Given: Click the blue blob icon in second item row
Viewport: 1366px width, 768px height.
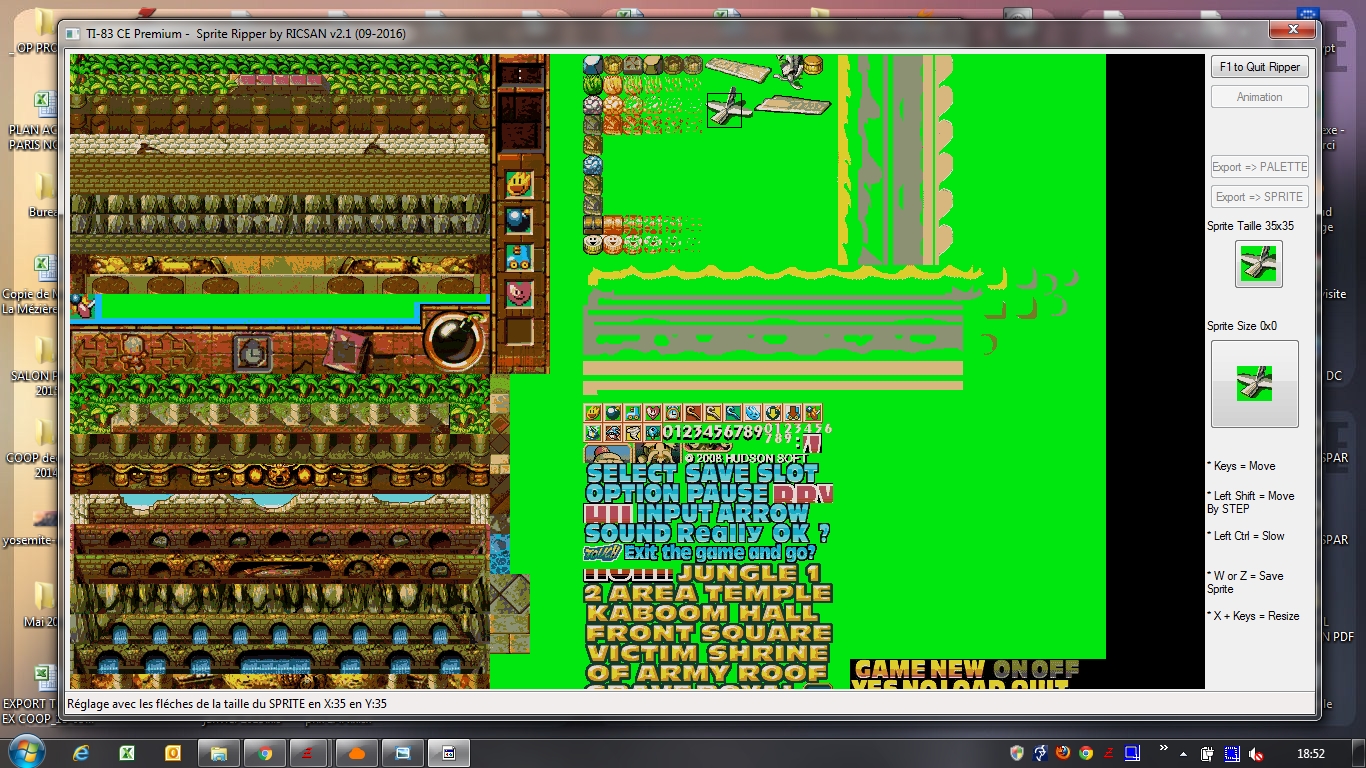Looking at the screenshot, I should coord(653,432).
